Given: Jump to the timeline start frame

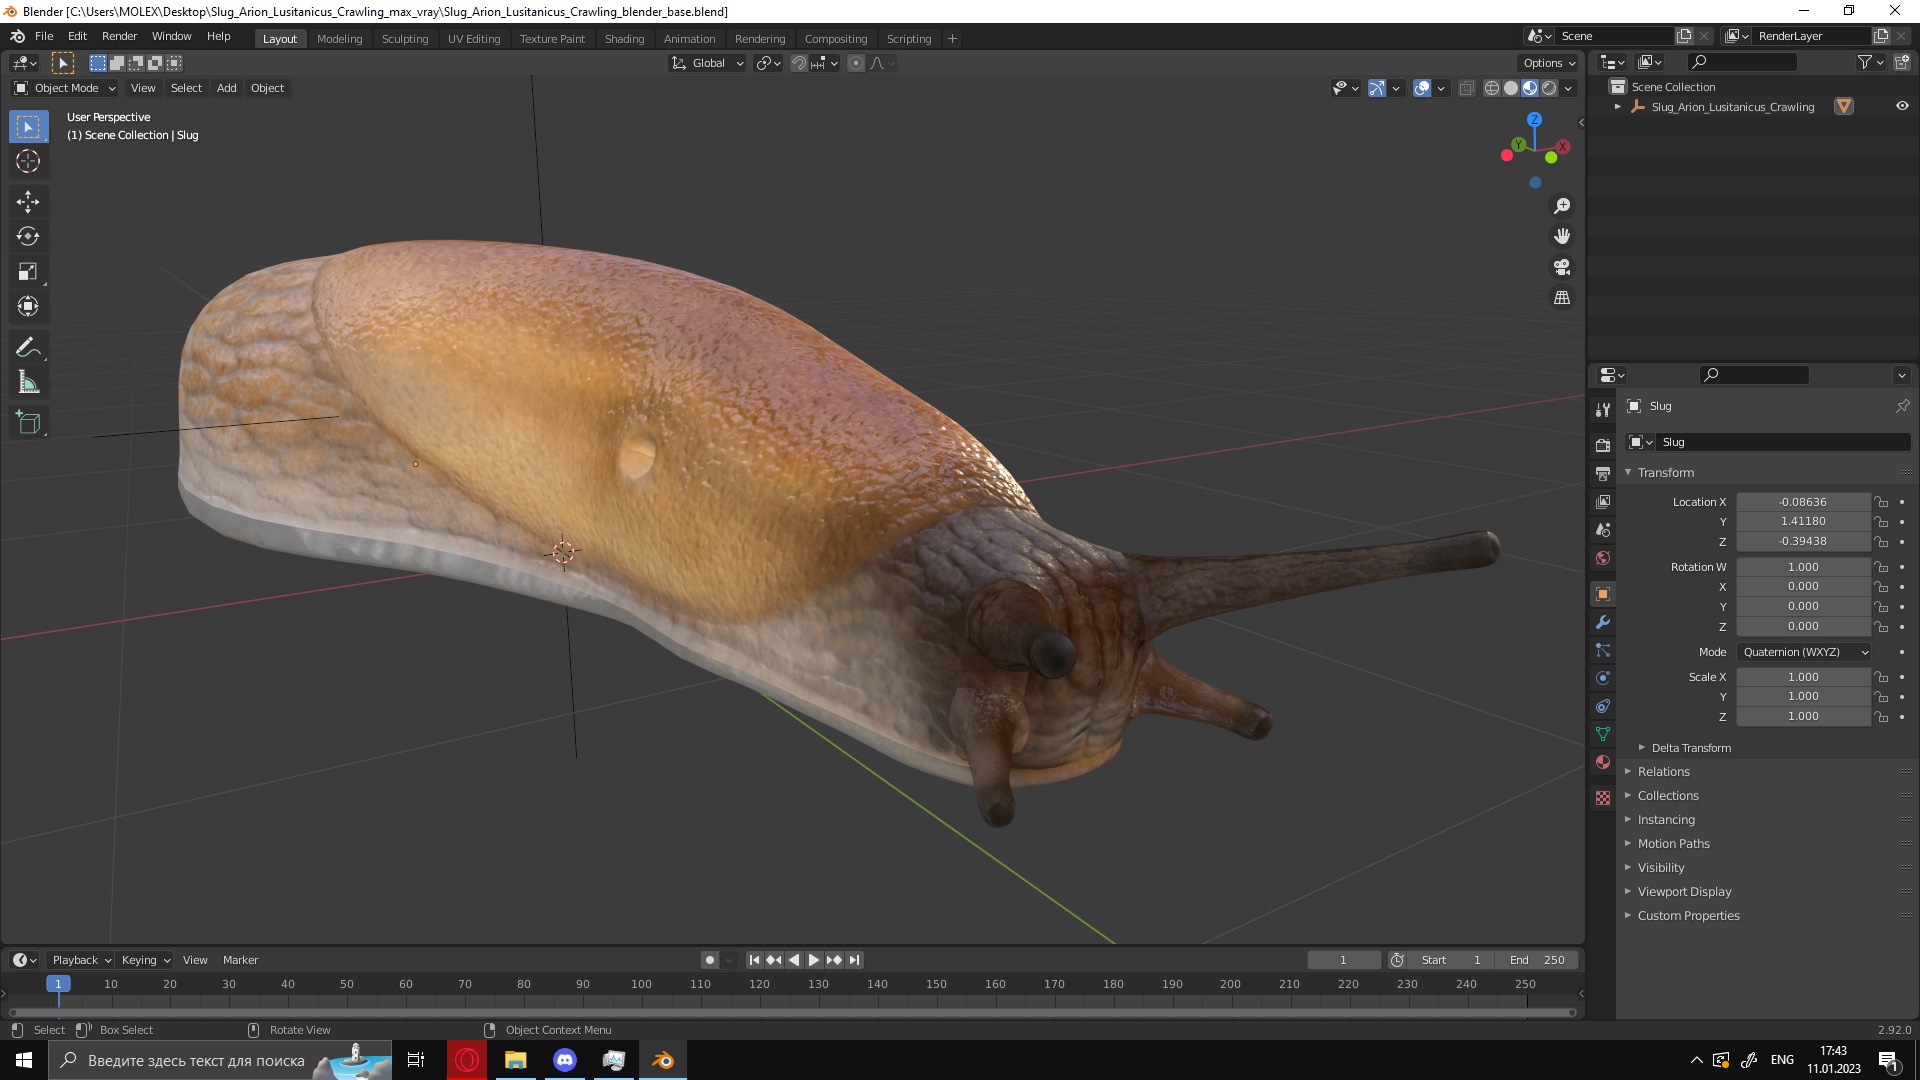Looking at the screenshot, I should [754, 960].
